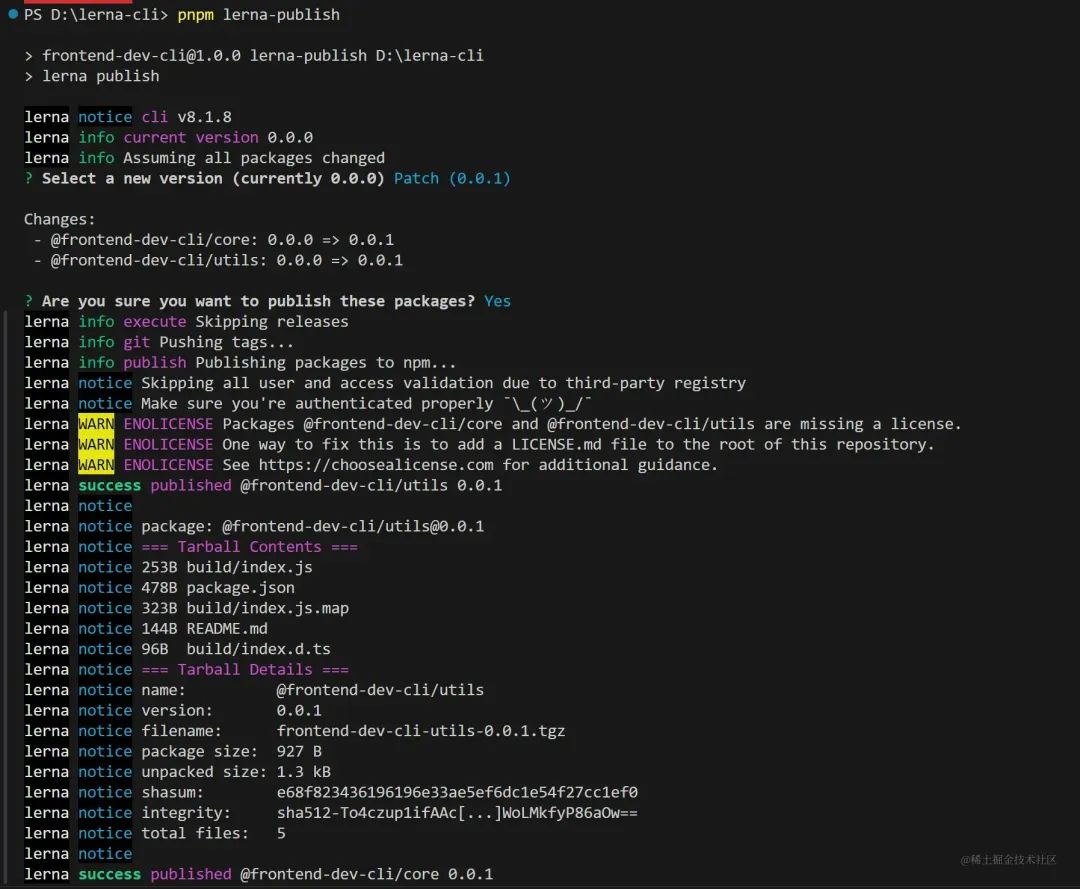
Task: Click the '> lerna publish' line
Action: (x=92, y=76)
